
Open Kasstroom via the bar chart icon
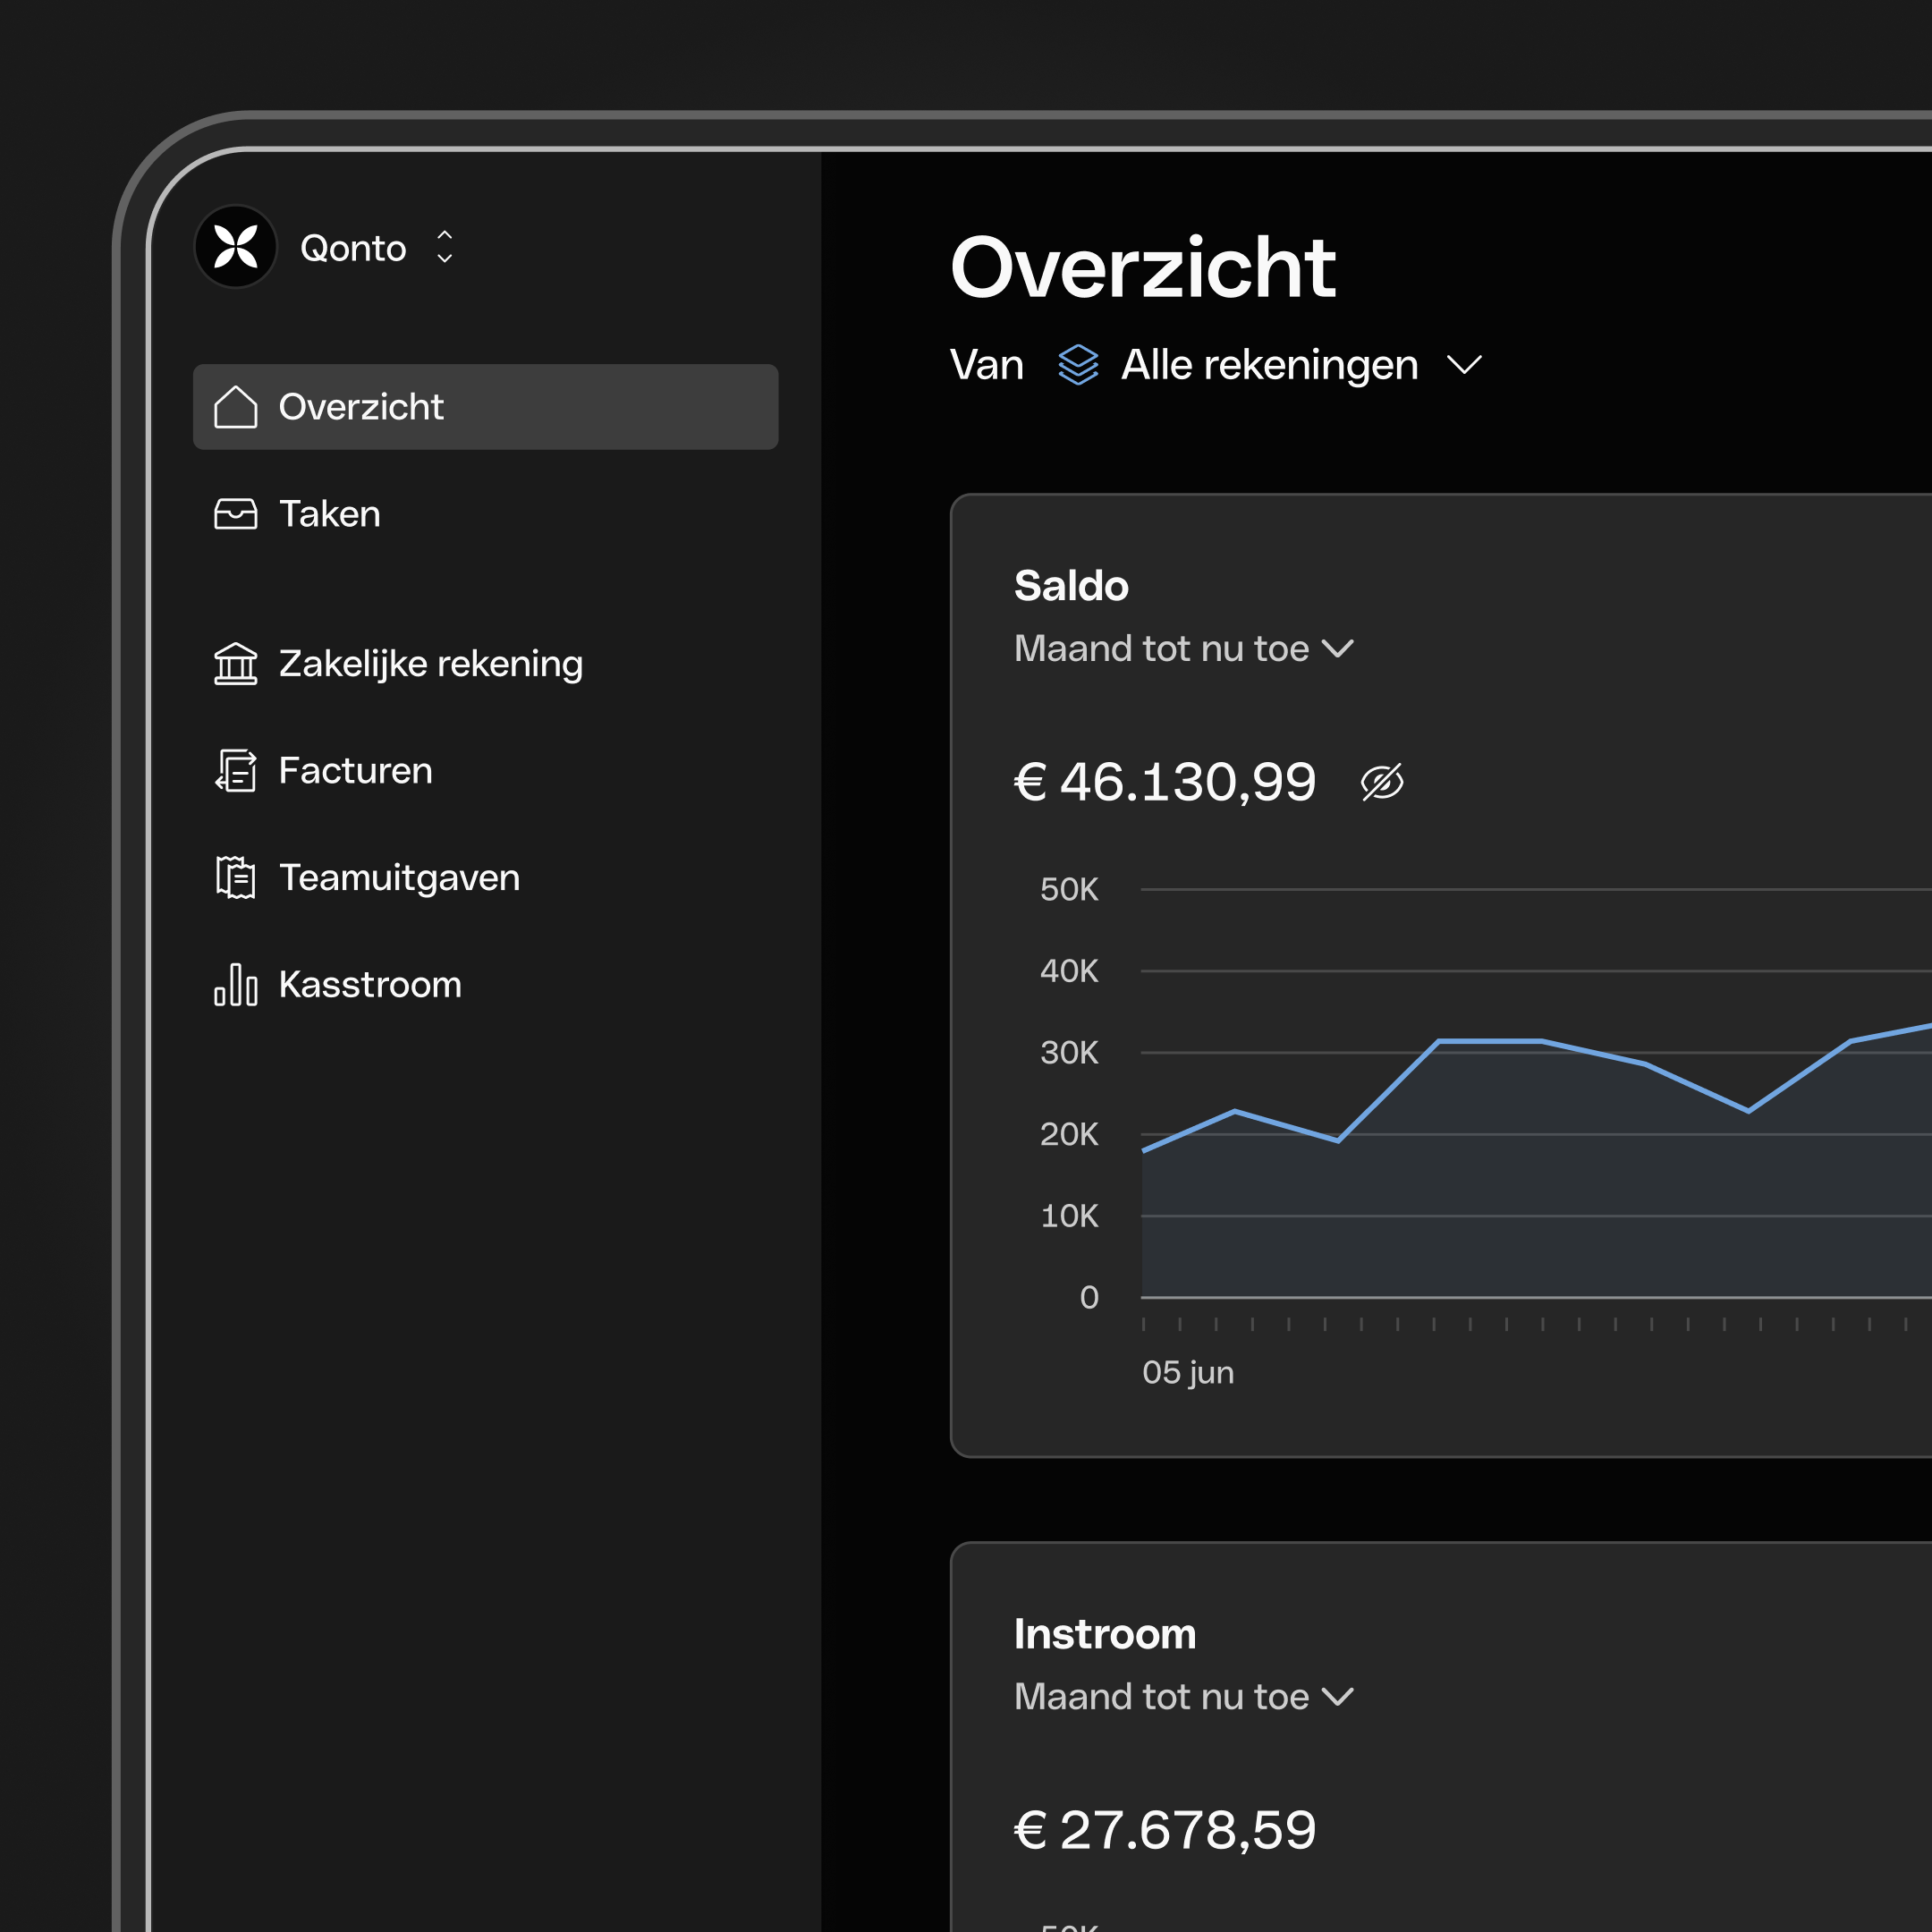(236, 985)
